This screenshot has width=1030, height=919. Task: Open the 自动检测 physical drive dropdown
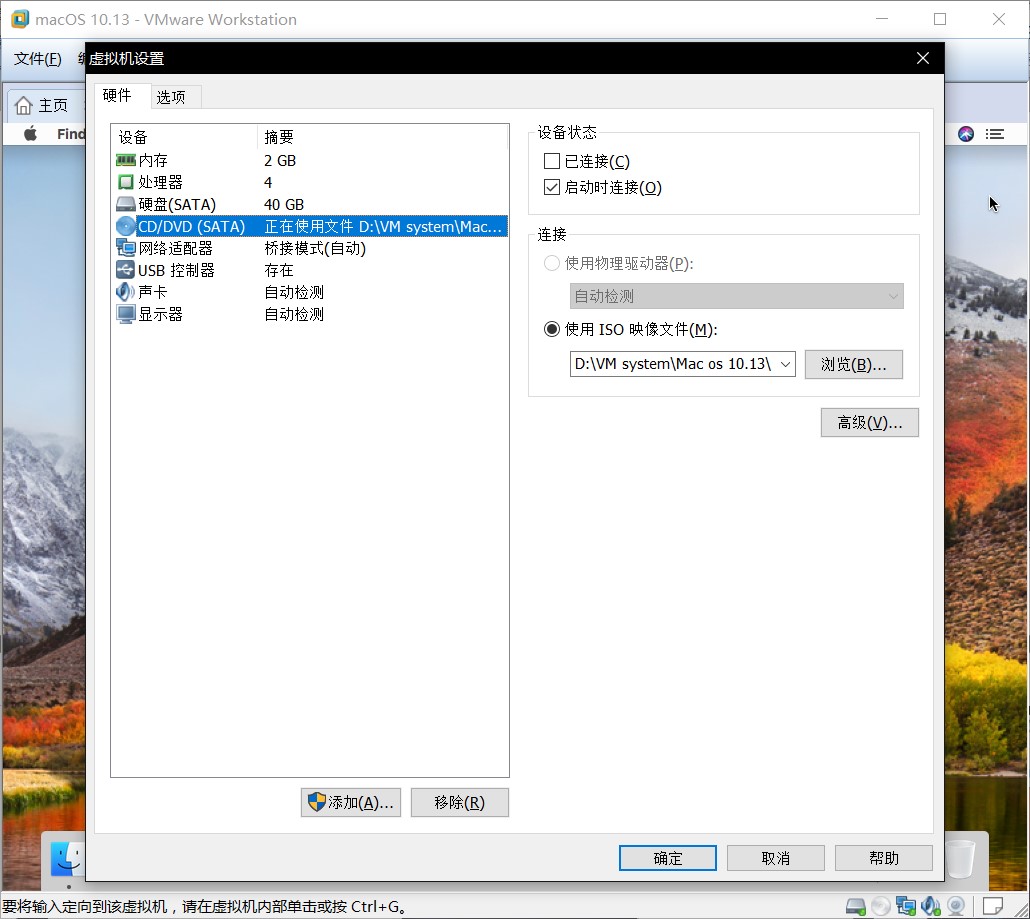736,296
